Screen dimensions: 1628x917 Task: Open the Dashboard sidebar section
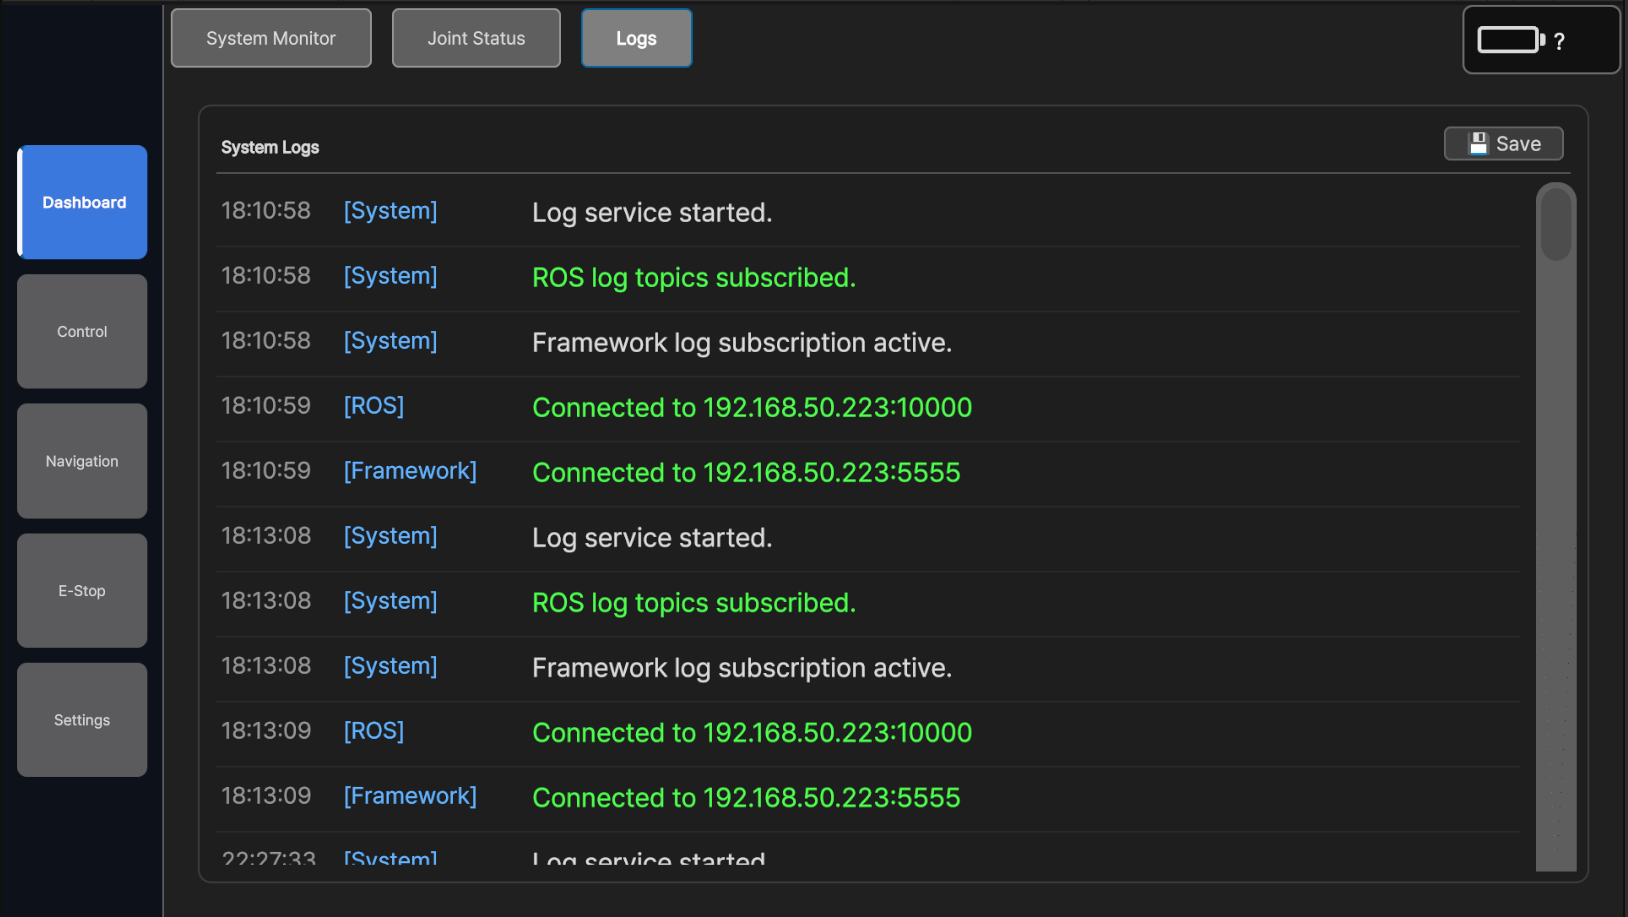click(x=83, y=202)
